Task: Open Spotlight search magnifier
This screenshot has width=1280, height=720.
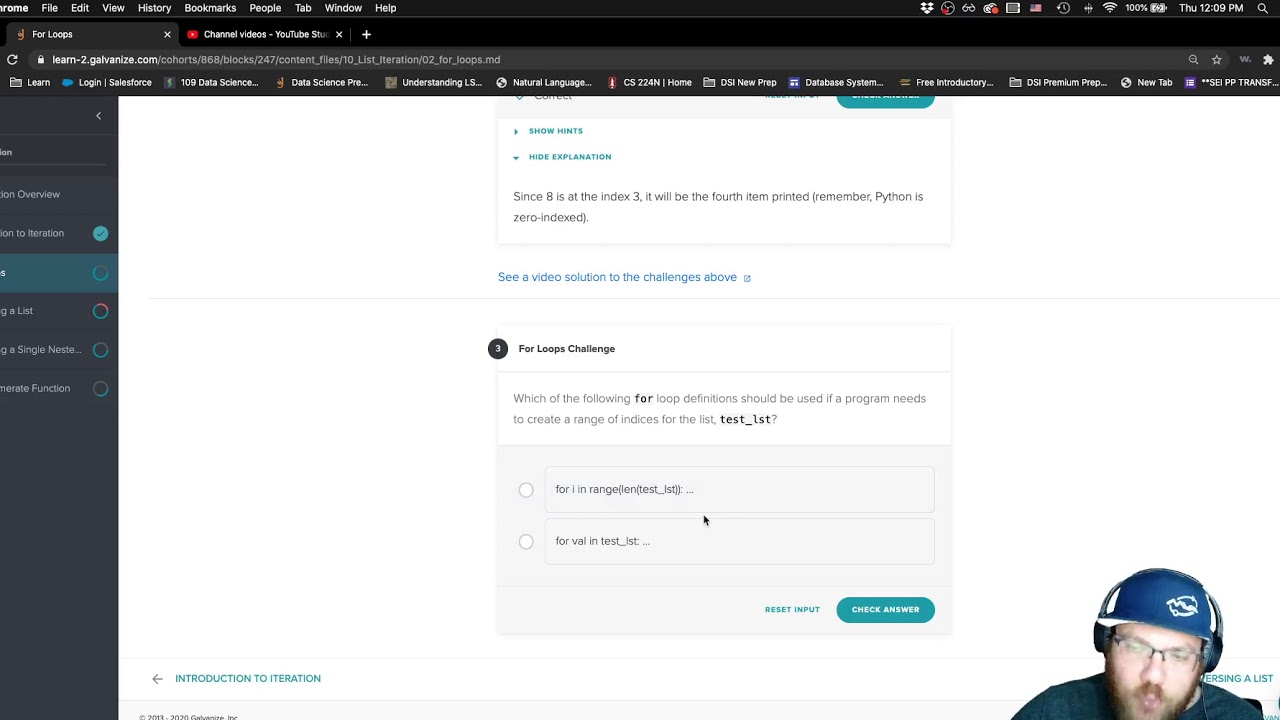Action: tap(1263, 8)
